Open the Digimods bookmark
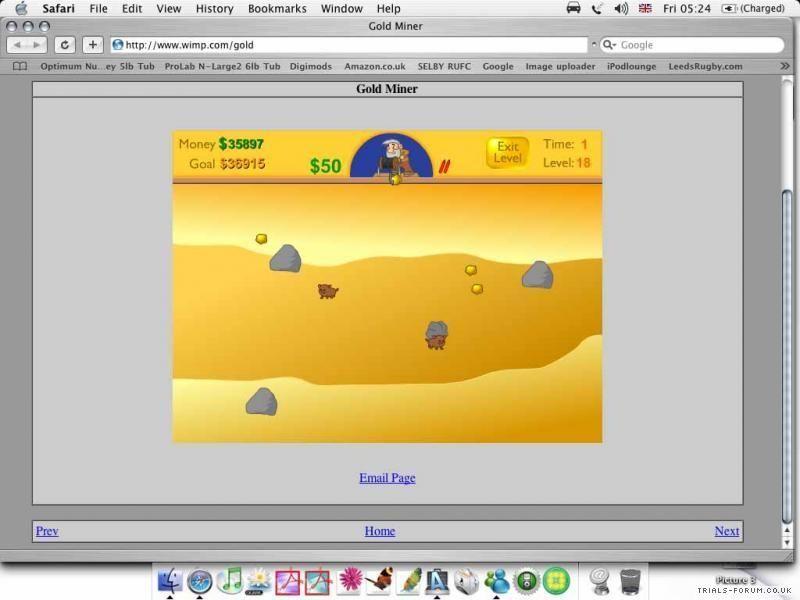The width and height of the screenshot is (800, 600). click(x=311, y=66)
